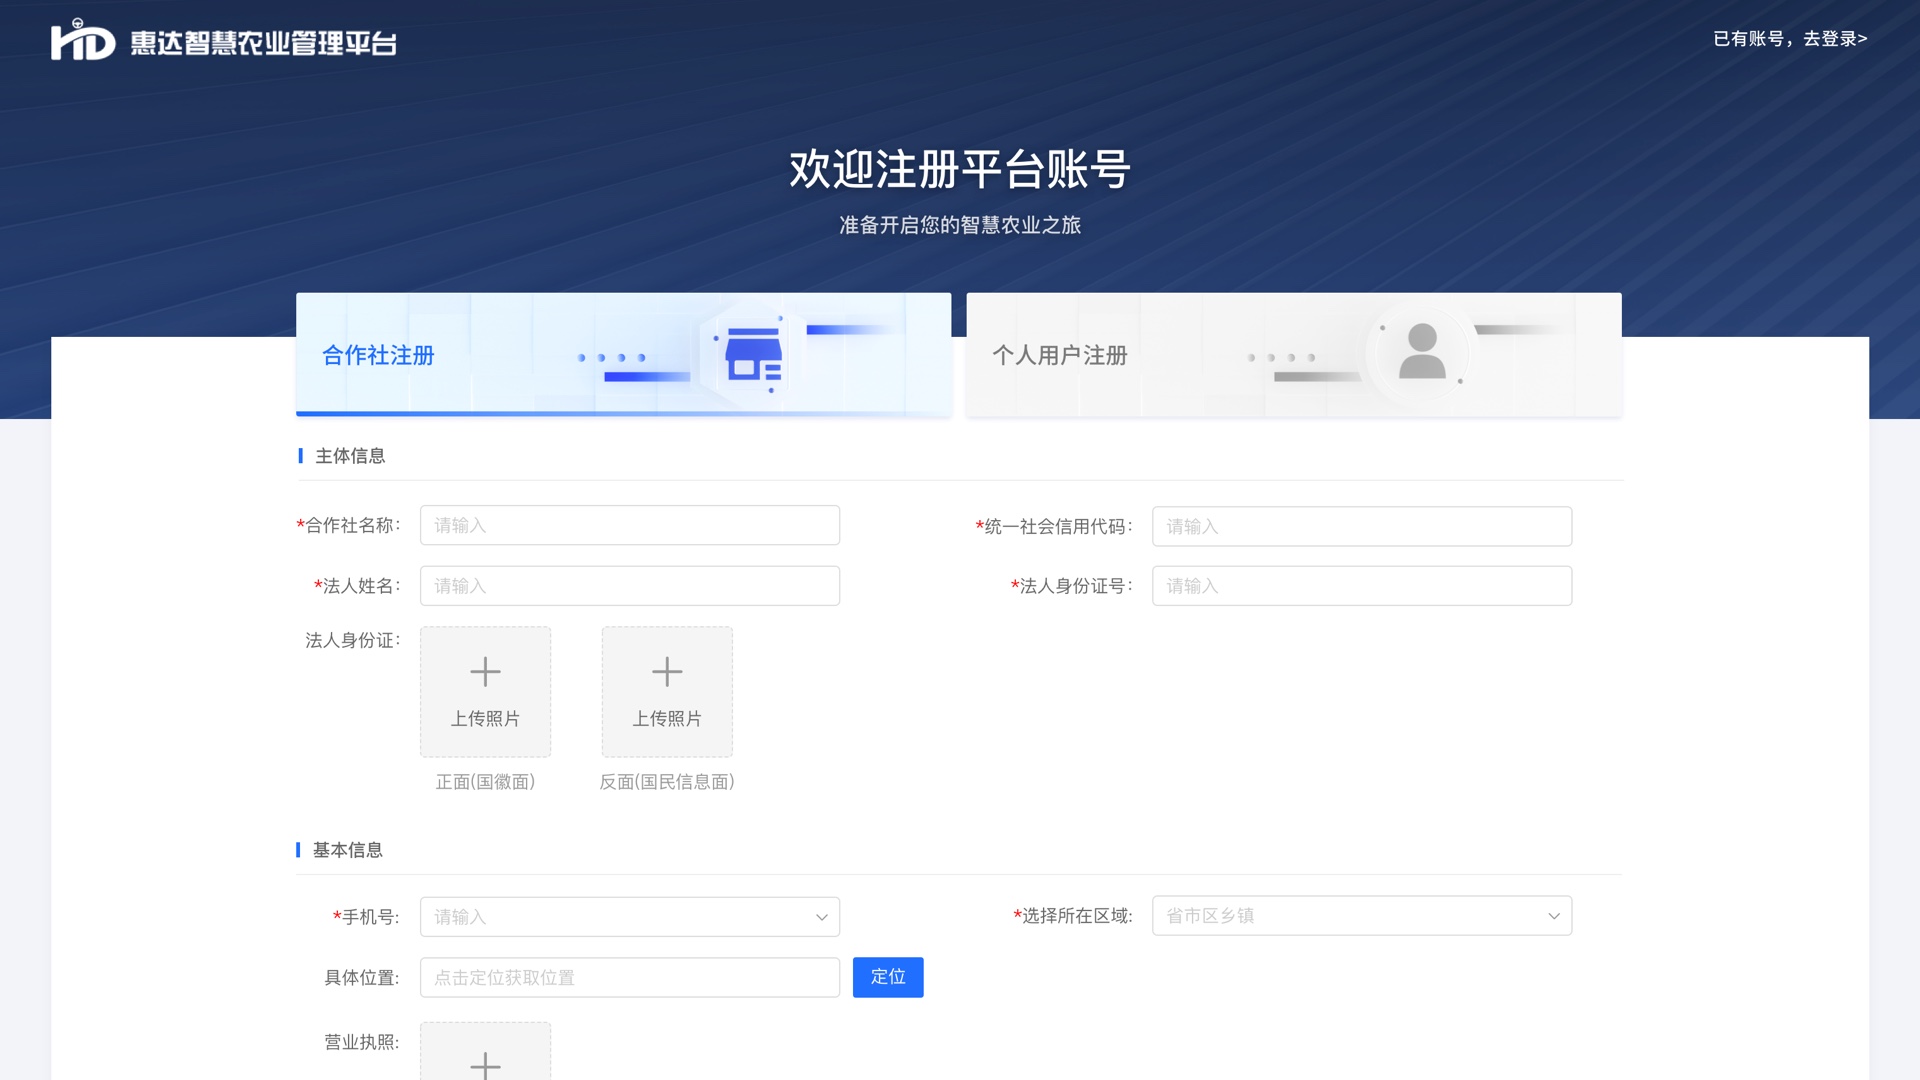Click the 基本信息 section heading
Viewport: 1920px width, 1080px height.
pos(348,850)
